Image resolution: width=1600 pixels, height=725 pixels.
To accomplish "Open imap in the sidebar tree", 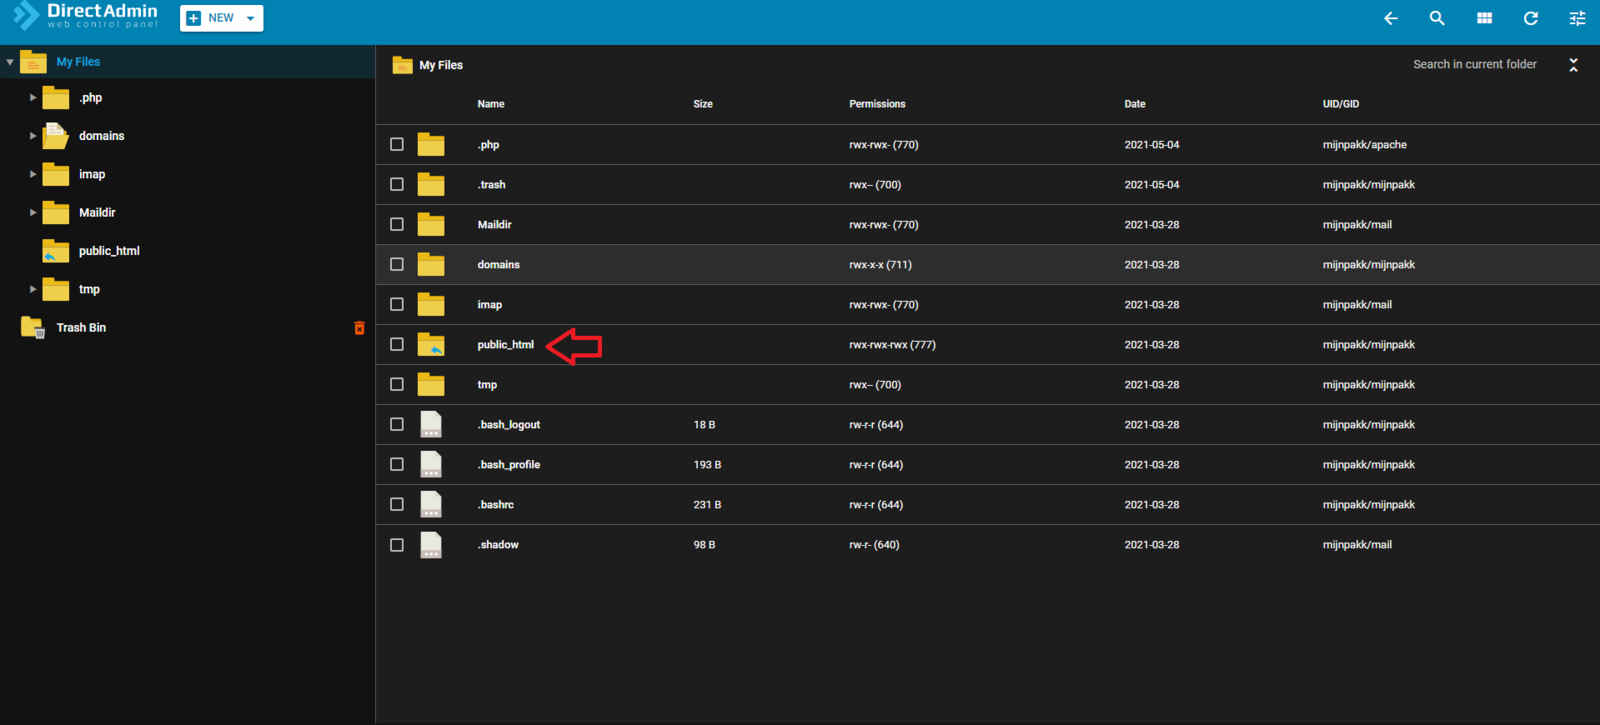I will coord(92,174).
